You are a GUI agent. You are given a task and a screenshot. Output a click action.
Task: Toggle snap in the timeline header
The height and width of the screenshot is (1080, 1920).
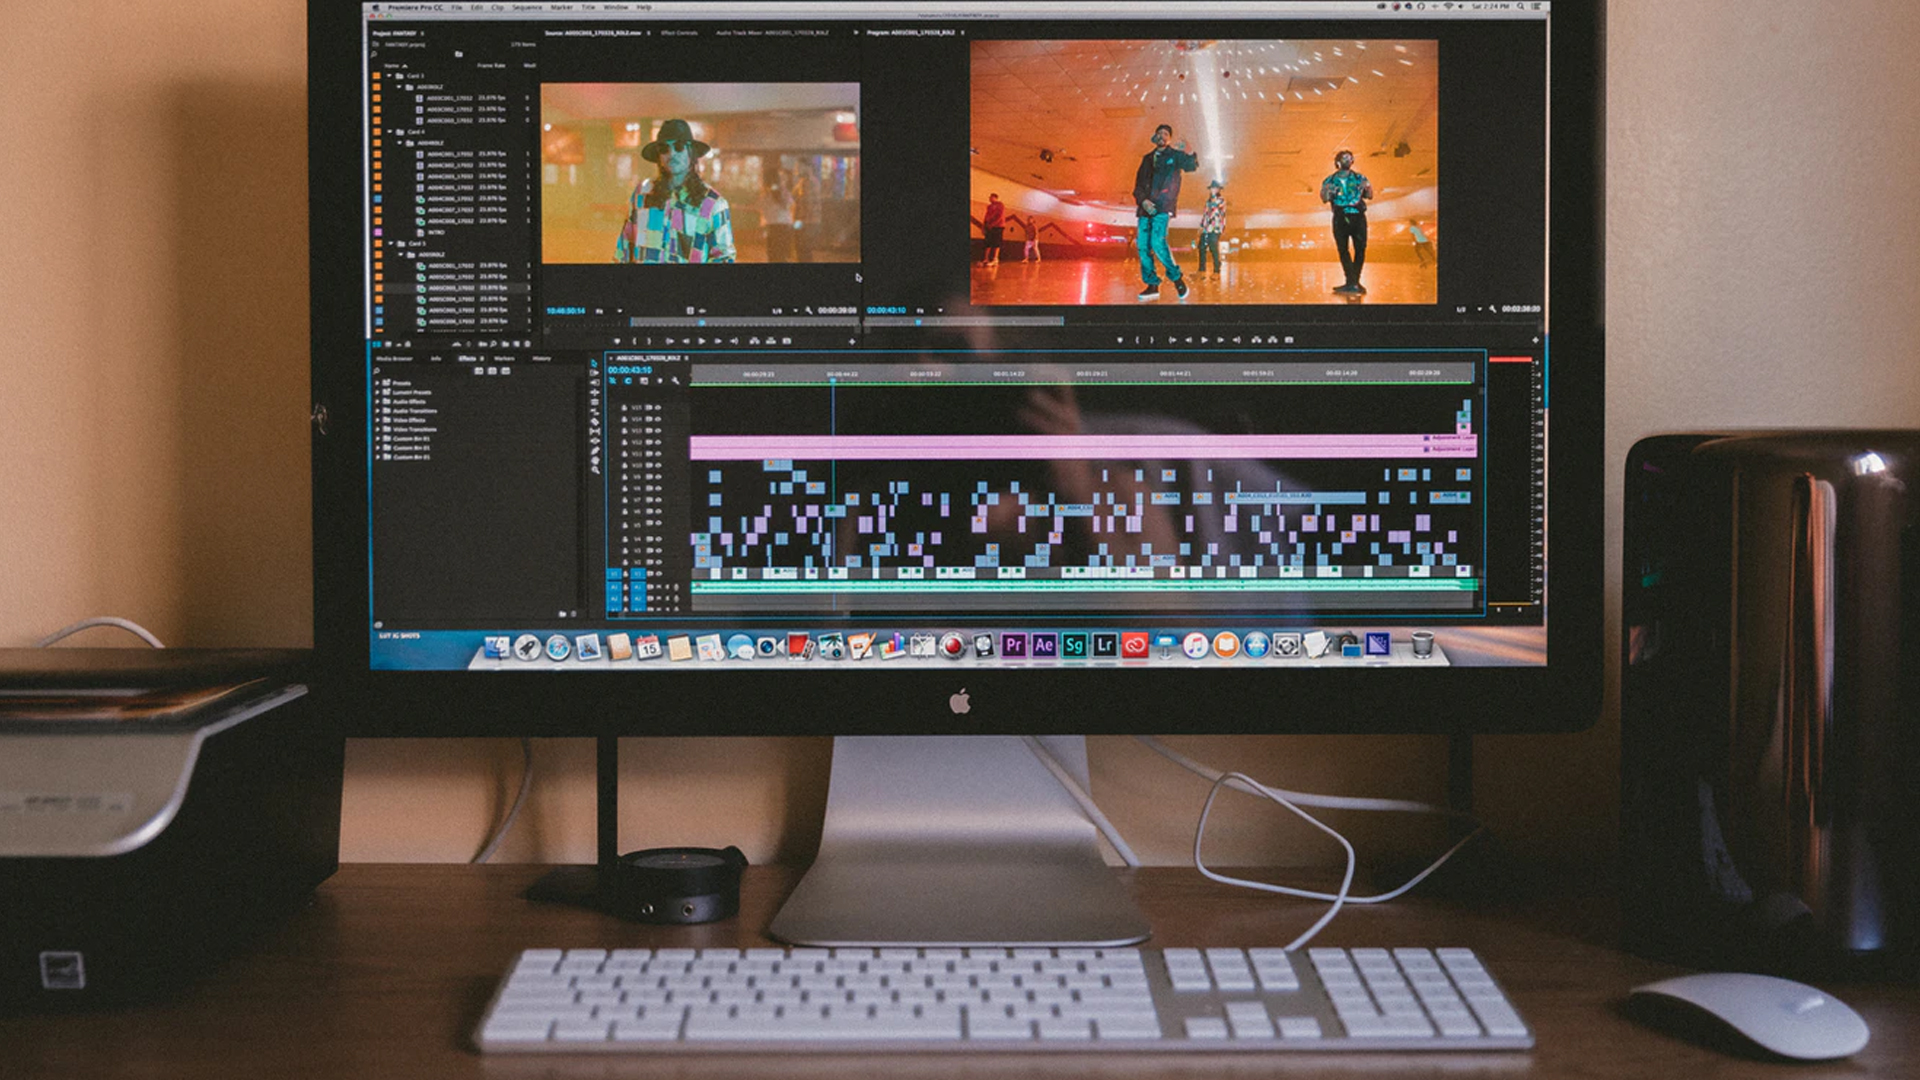pyautogui.click(x=628, y=381)
